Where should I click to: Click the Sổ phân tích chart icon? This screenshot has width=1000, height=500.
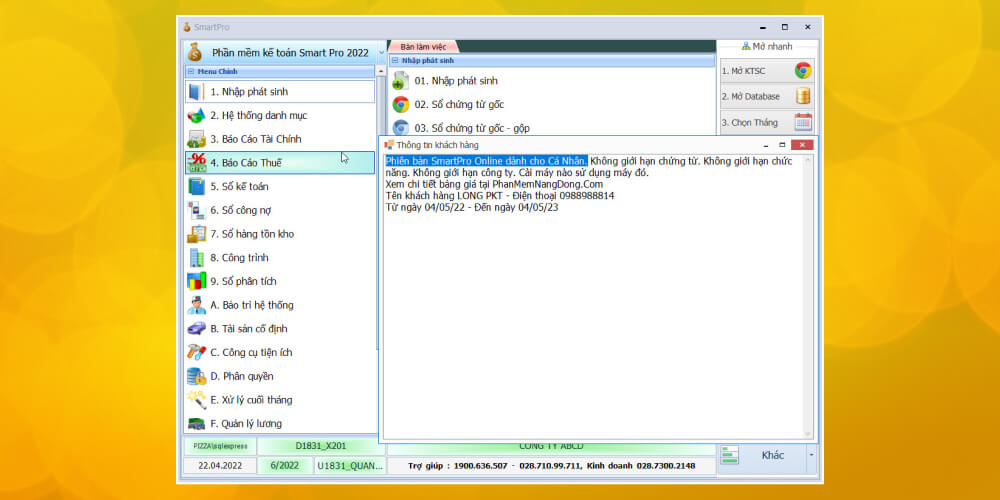point(196,281)
